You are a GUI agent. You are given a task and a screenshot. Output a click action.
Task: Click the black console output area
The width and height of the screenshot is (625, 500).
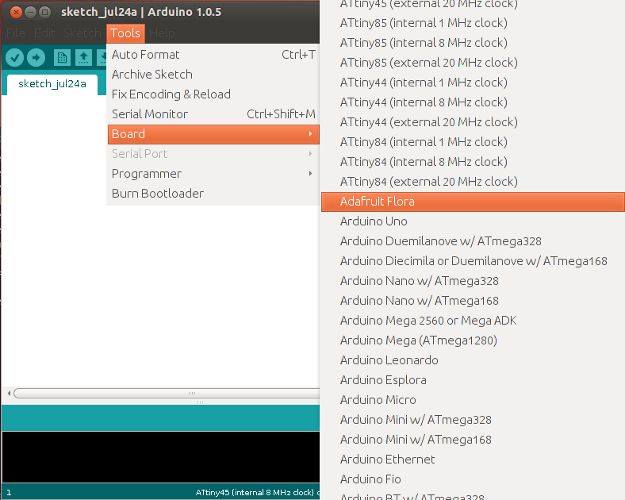[x=161, y=457]
